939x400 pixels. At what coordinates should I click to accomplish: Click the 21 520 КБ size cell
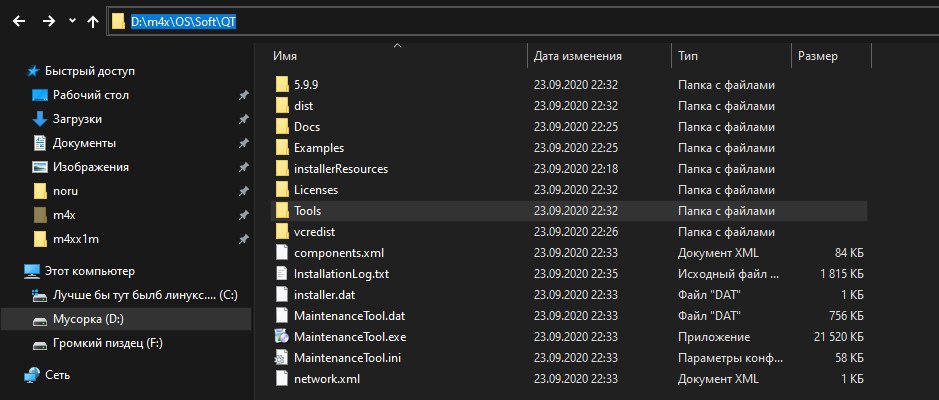tap(838, 337)
